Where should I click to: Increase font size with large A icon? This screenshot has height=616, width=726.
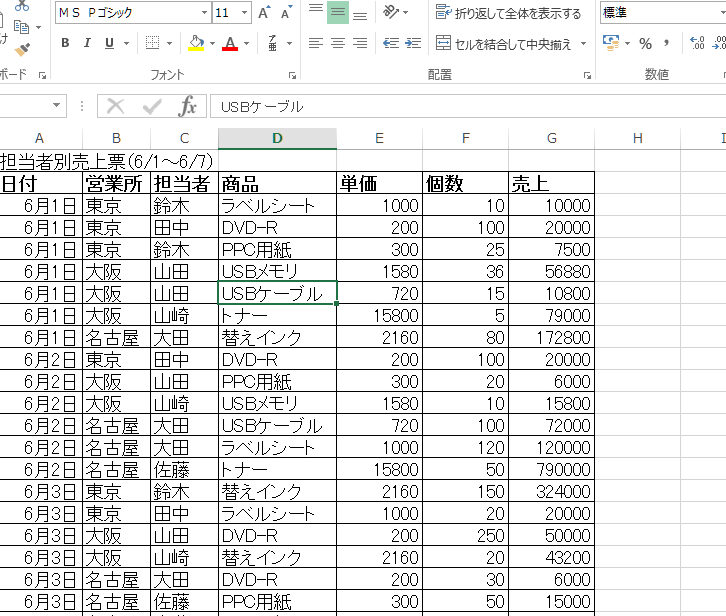264,13
